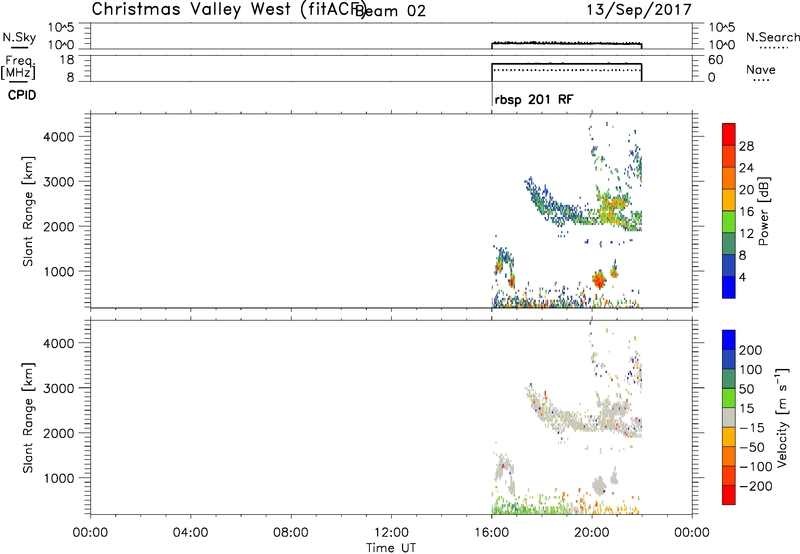Click the '200' velocity scale value
Image resolution: width=800 pixels, height=554 pixels.
coord(751,350)
